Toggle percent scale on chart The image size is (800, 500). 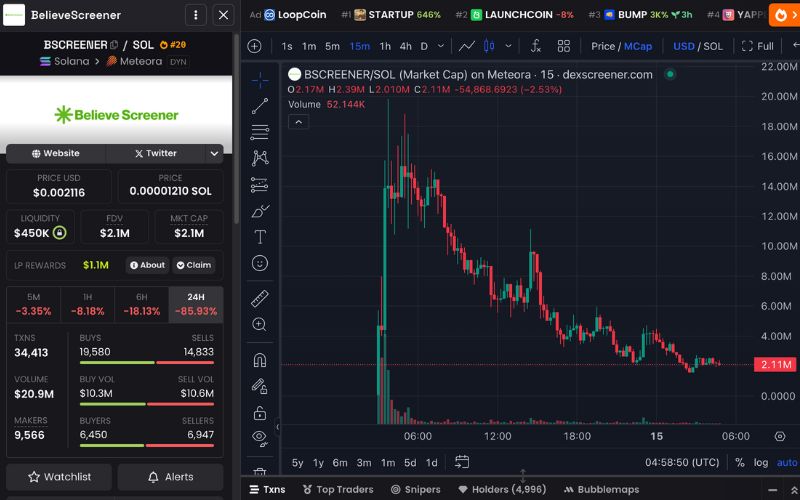click(739, 463)
